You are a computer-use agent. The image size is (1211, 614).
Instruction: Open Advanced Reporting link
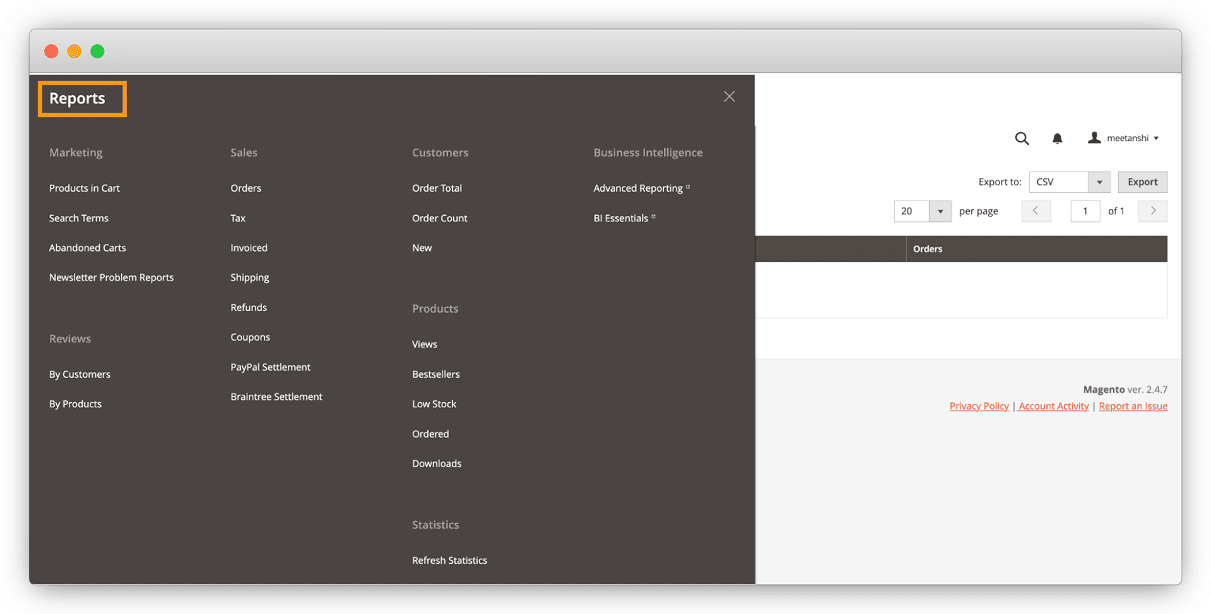coord(641,188)
